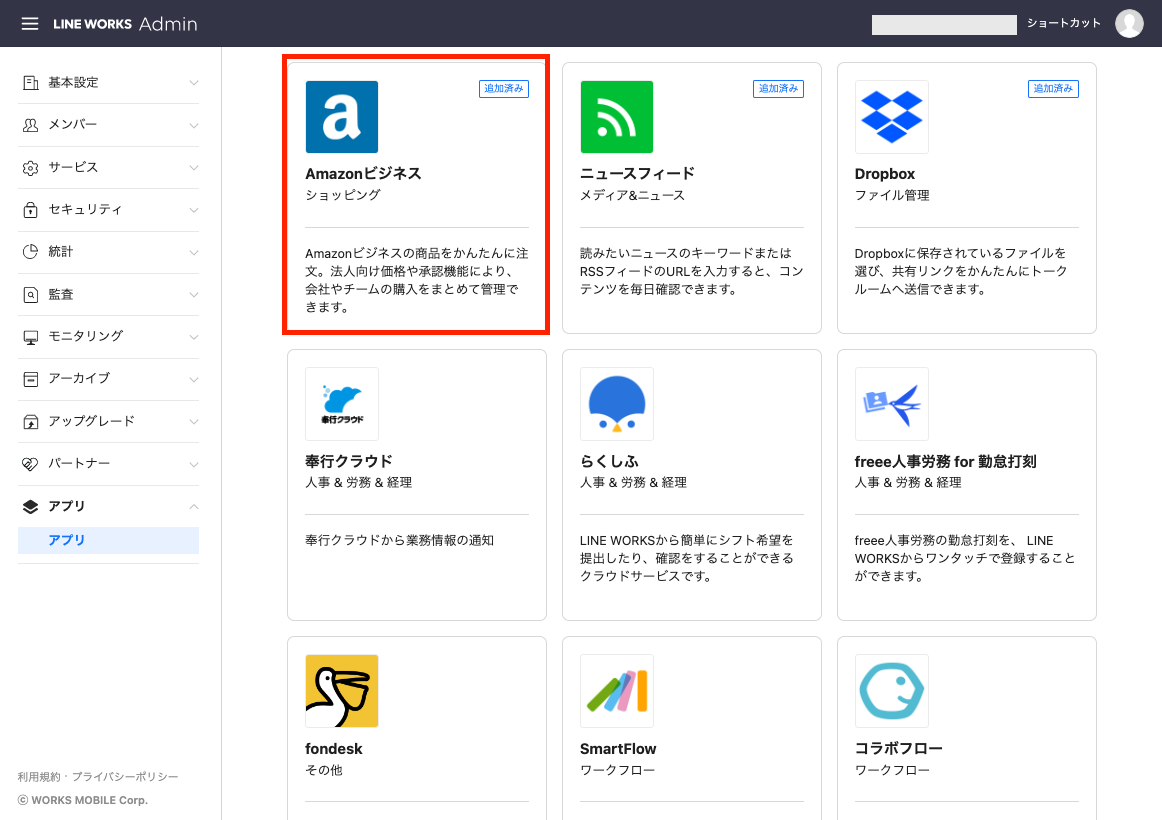Click the user profile avatar
The width and height of the screenshot is (1162, 820).
[1129, 24]
